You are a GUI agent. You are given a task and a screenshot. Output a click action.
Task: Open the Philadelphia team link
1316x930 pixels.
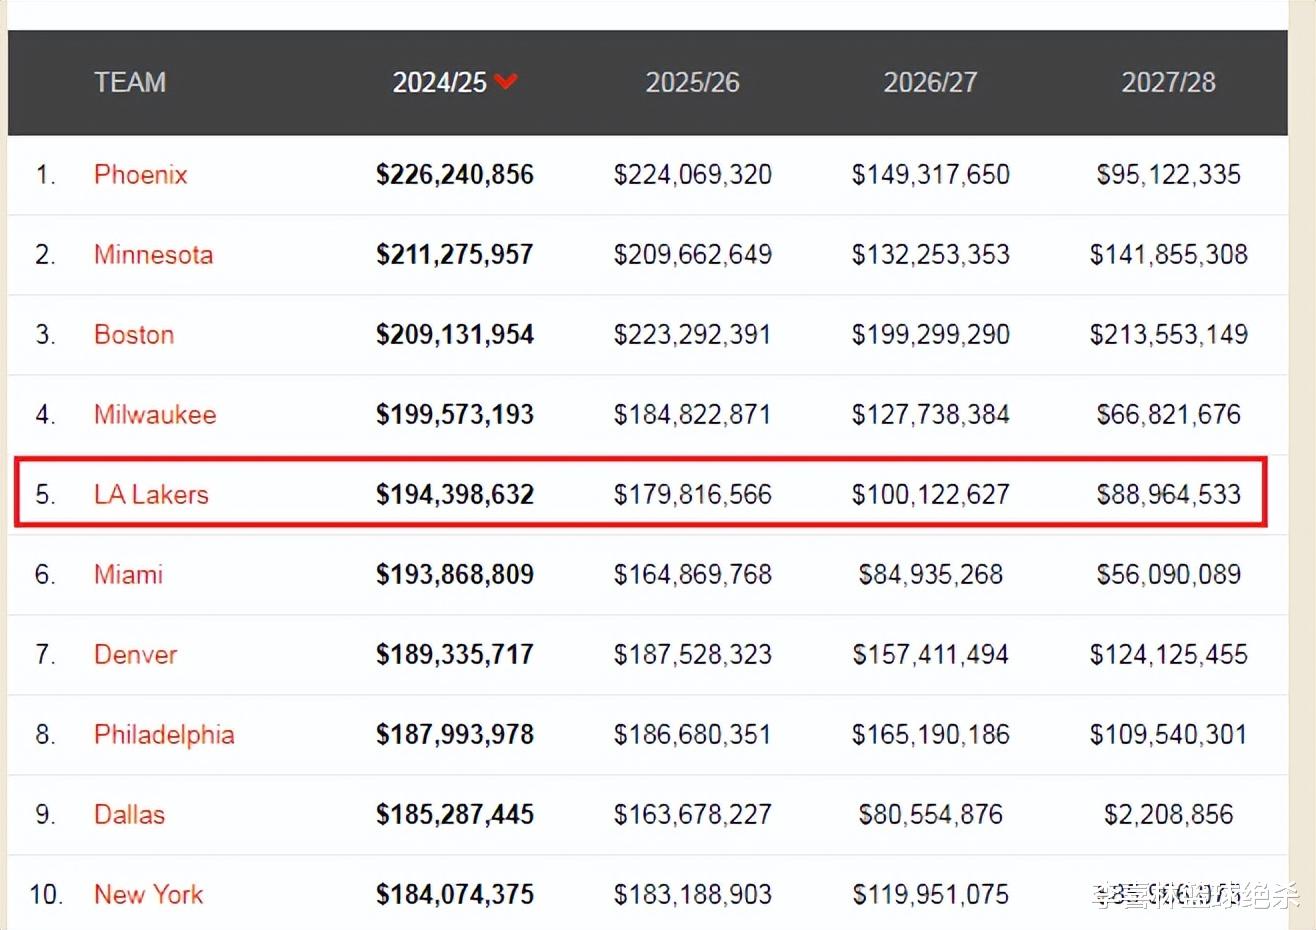click(164, 734)
